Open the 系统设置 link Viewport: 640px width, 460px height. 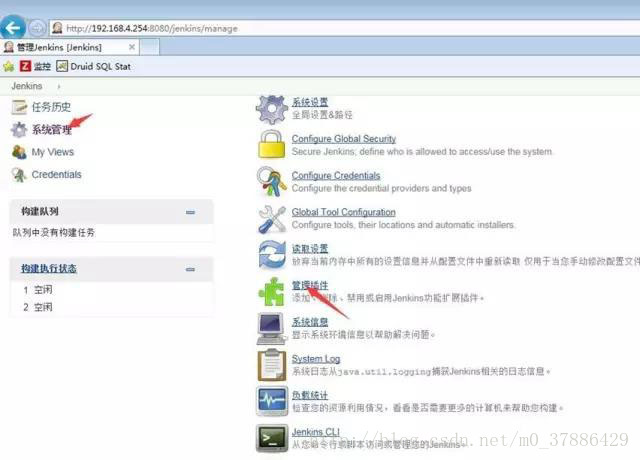pos(310,102)
